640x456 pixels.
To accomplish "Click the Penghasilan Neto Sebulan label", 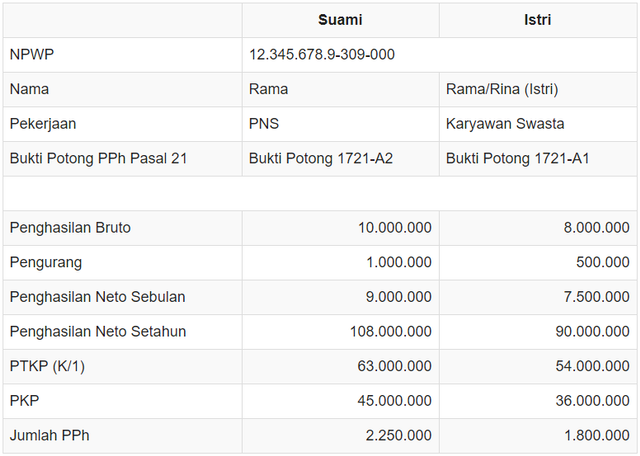I will click(97, 297).
